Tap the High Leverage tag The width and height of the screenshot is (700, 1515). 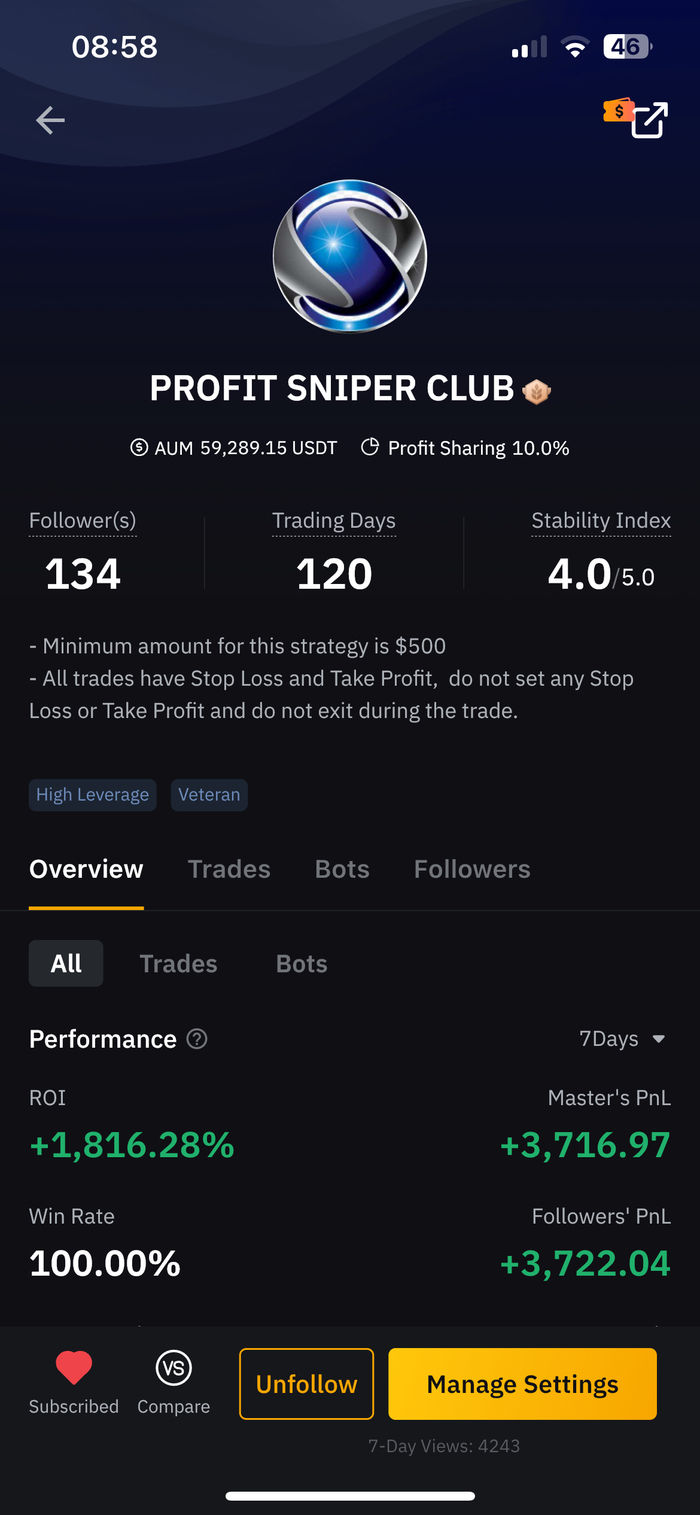(x=93, y=795)
